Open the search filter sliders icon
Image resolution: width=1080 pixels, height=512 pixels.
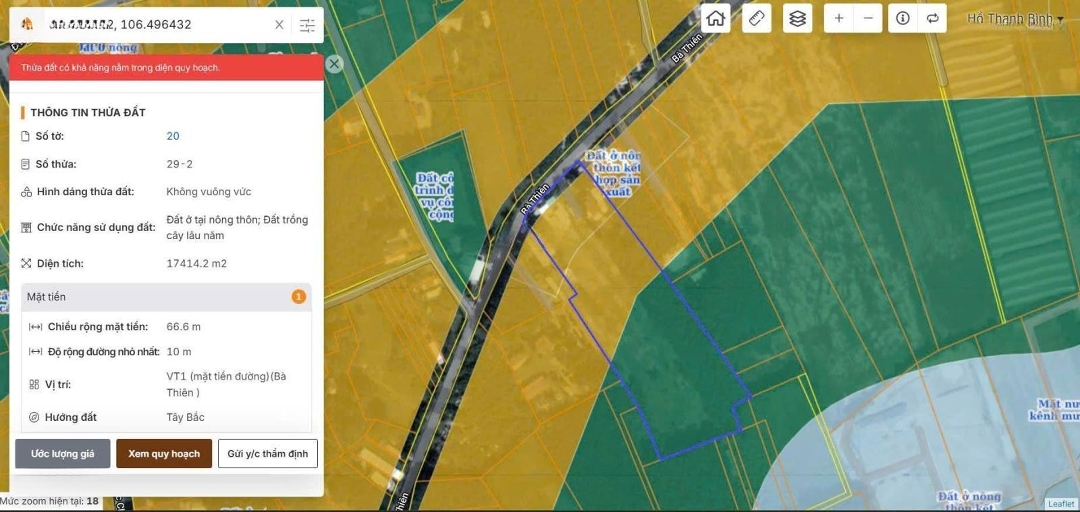pos(307,25)
